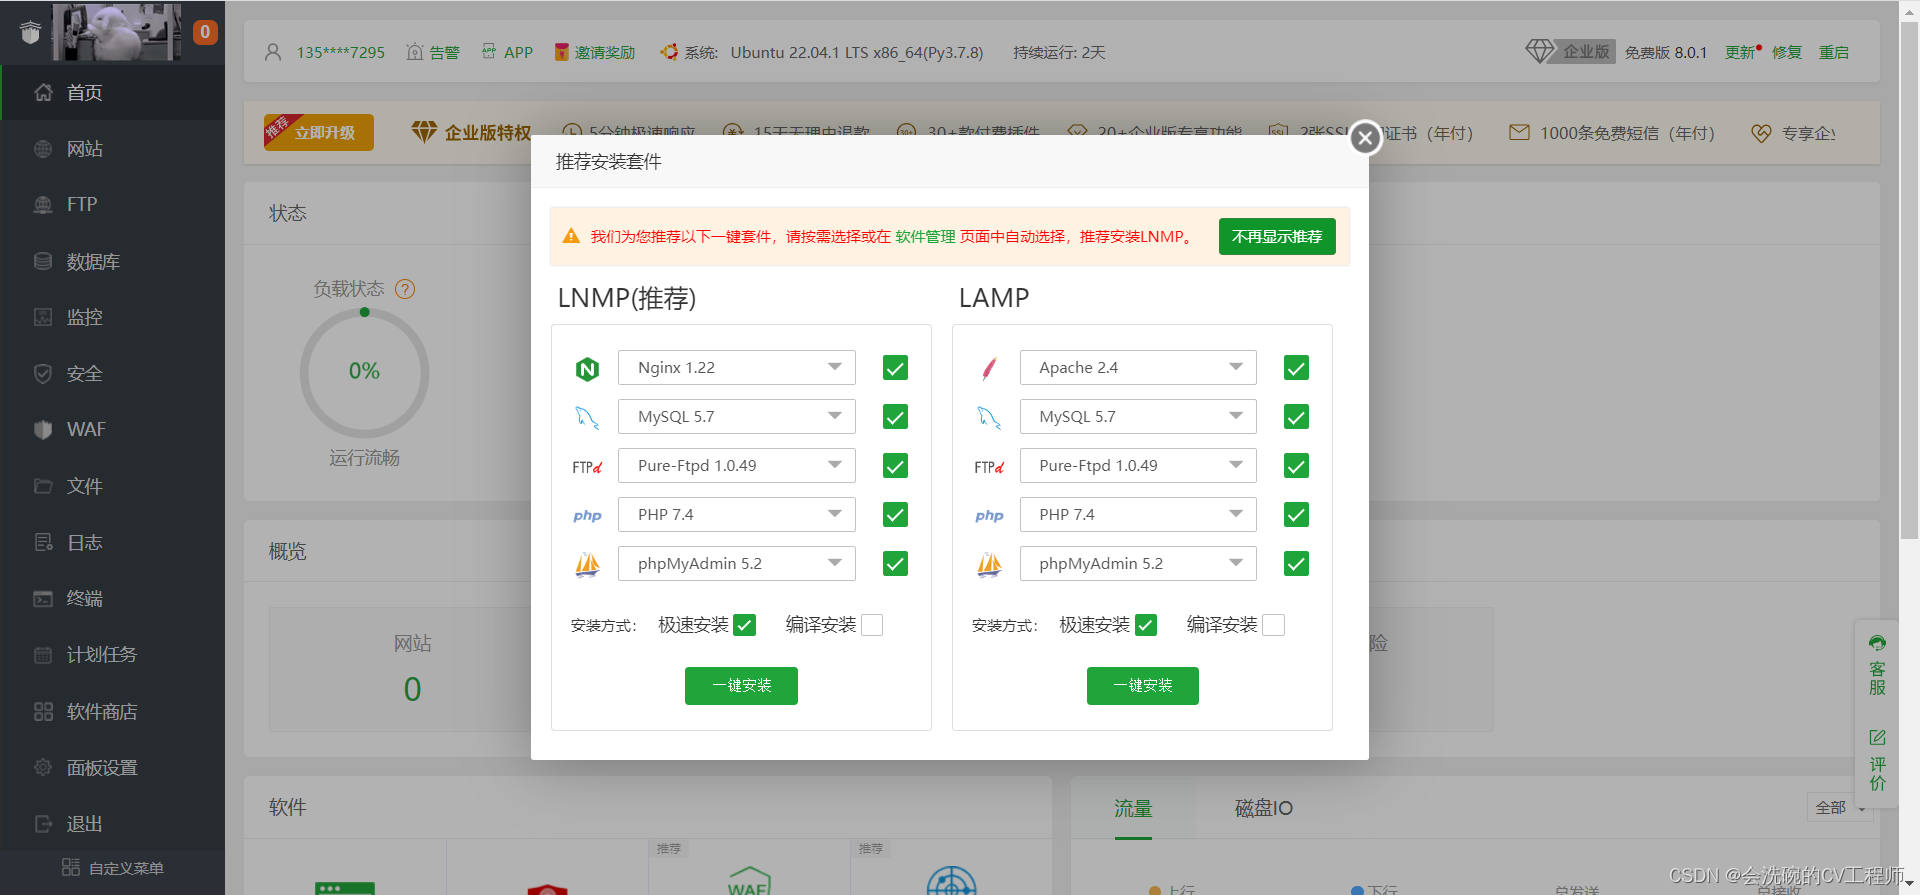
Task: Click the FTPd icon in LNMP column
Action: [588, 467]
